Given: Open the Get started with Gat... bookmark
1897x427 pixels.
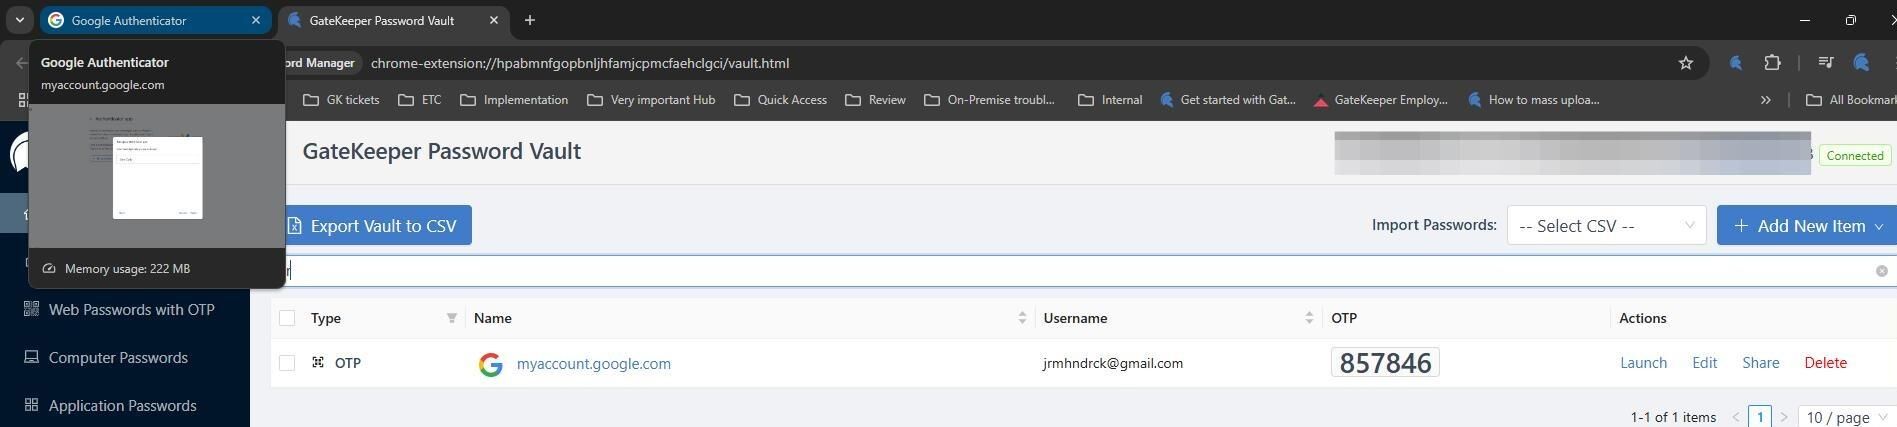Looking at the screenshot, I should 1228,100.
